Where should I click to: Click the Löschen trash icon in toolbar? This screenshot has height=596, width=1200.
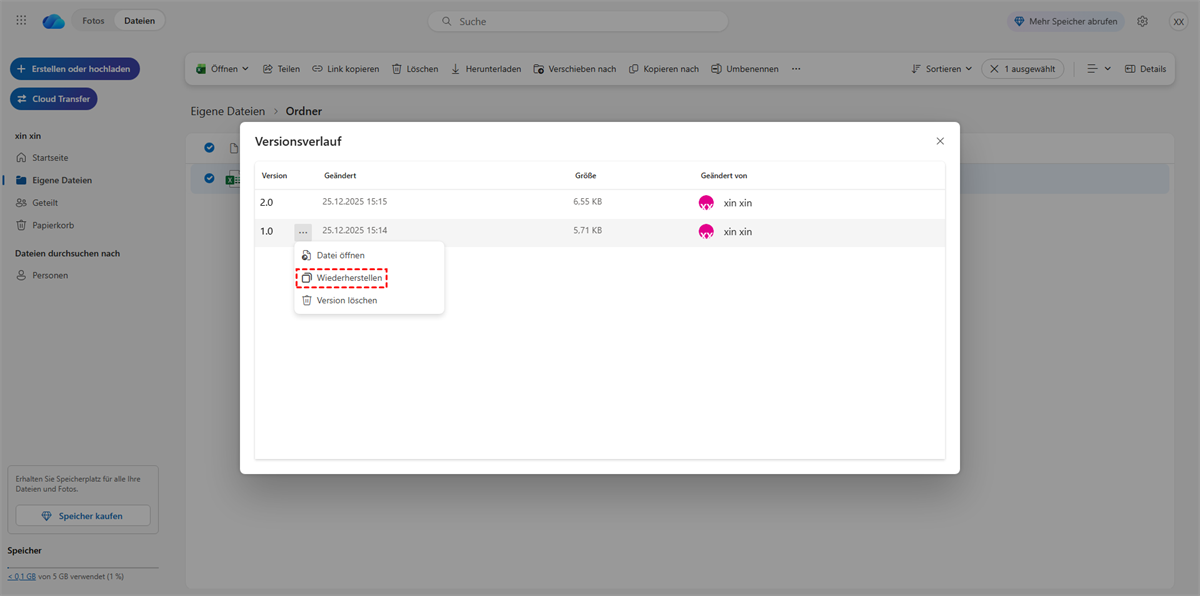[397, 69]
